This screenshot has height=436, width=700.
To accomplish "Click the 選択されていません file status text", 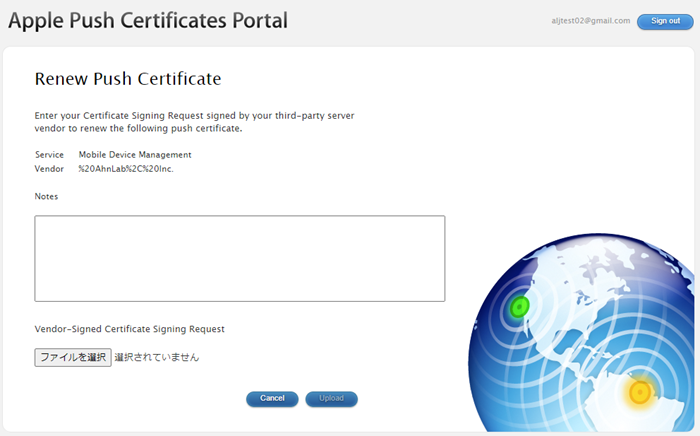I will click(x=157, y=357).
